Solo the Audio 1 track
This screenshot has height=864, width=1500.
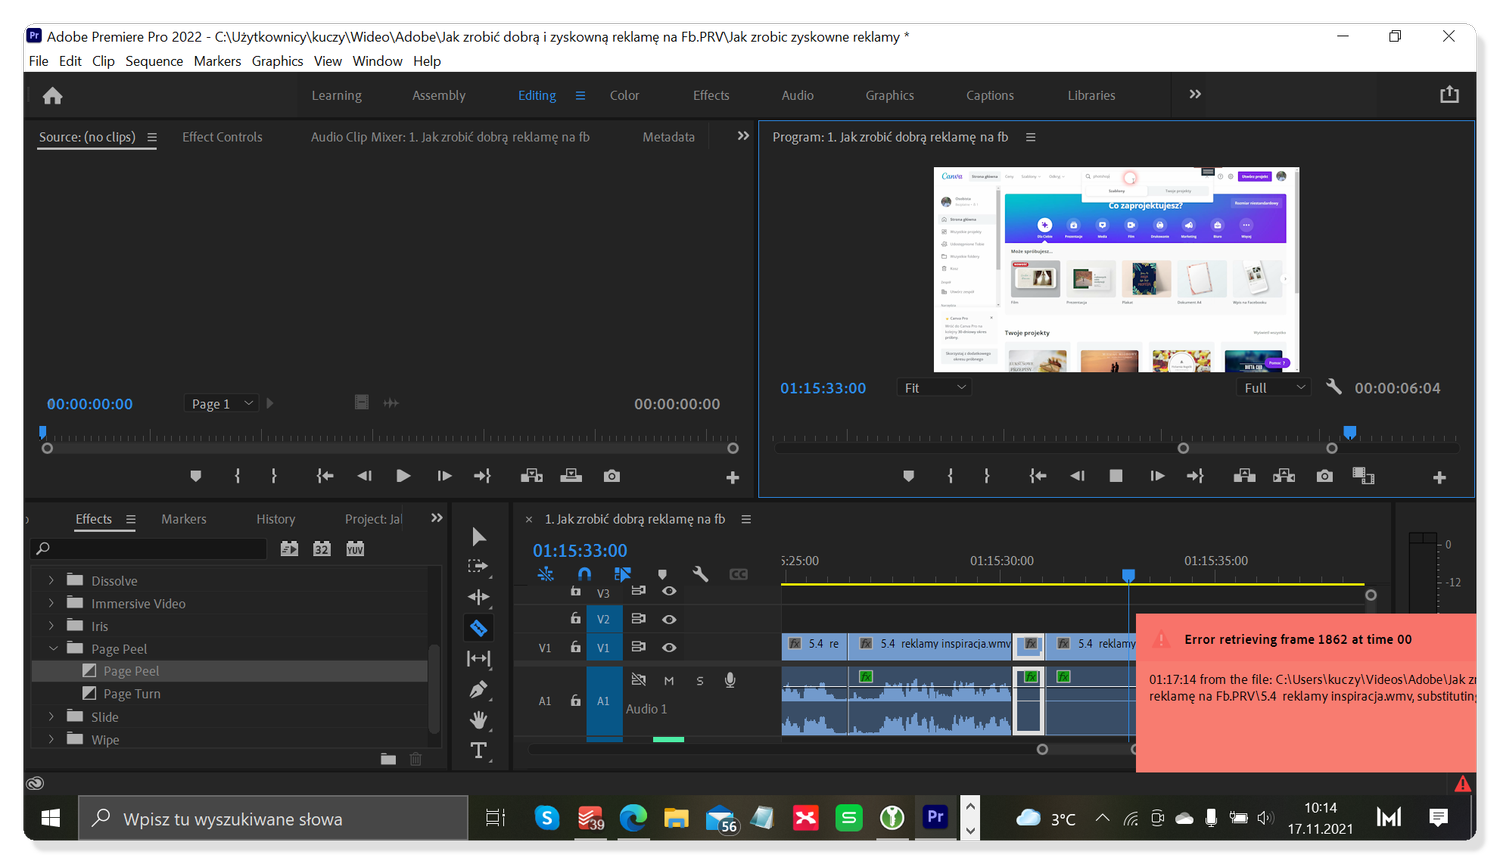coord(699,680)
